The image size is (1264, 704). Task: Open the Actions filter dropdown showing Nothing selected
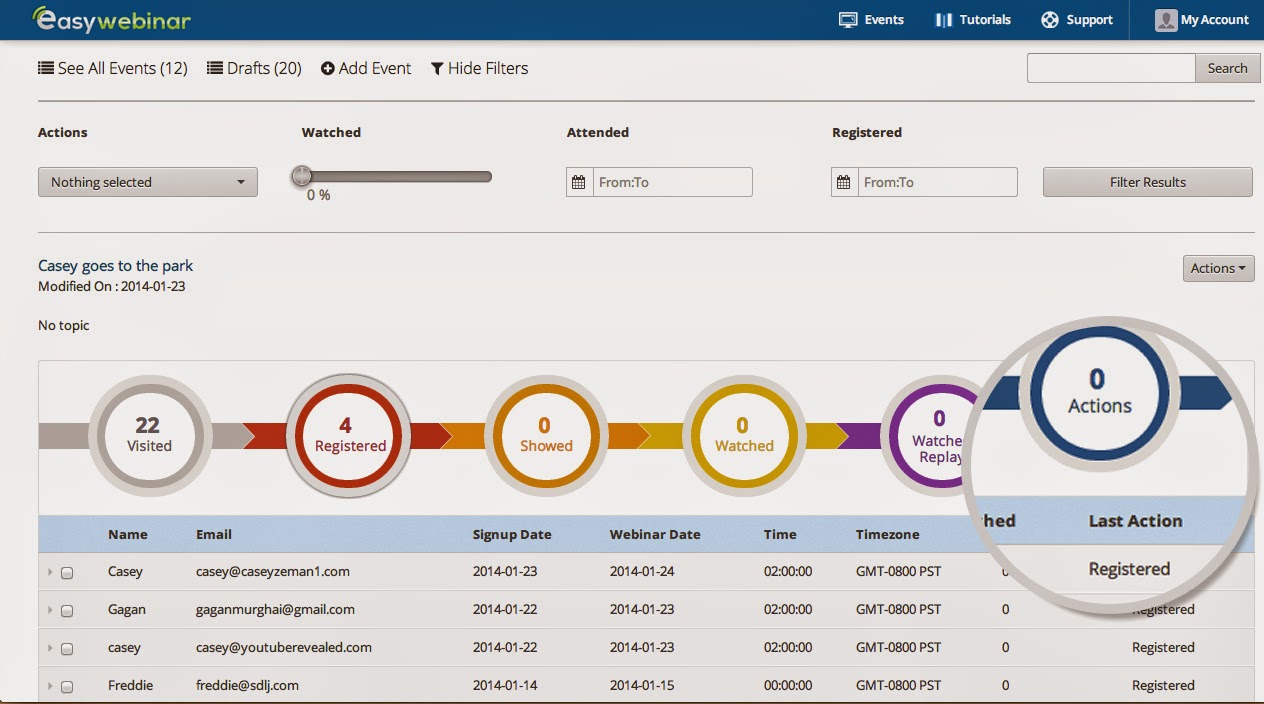point(148,182)
